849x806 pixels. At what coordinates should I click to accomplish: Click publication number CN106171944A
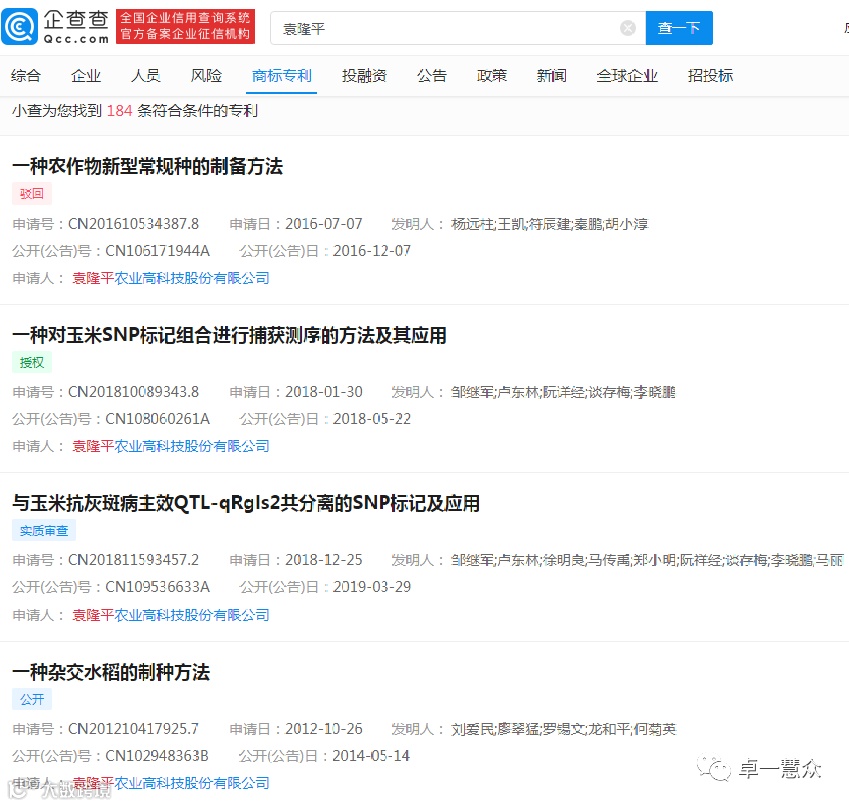pos(157,251)
